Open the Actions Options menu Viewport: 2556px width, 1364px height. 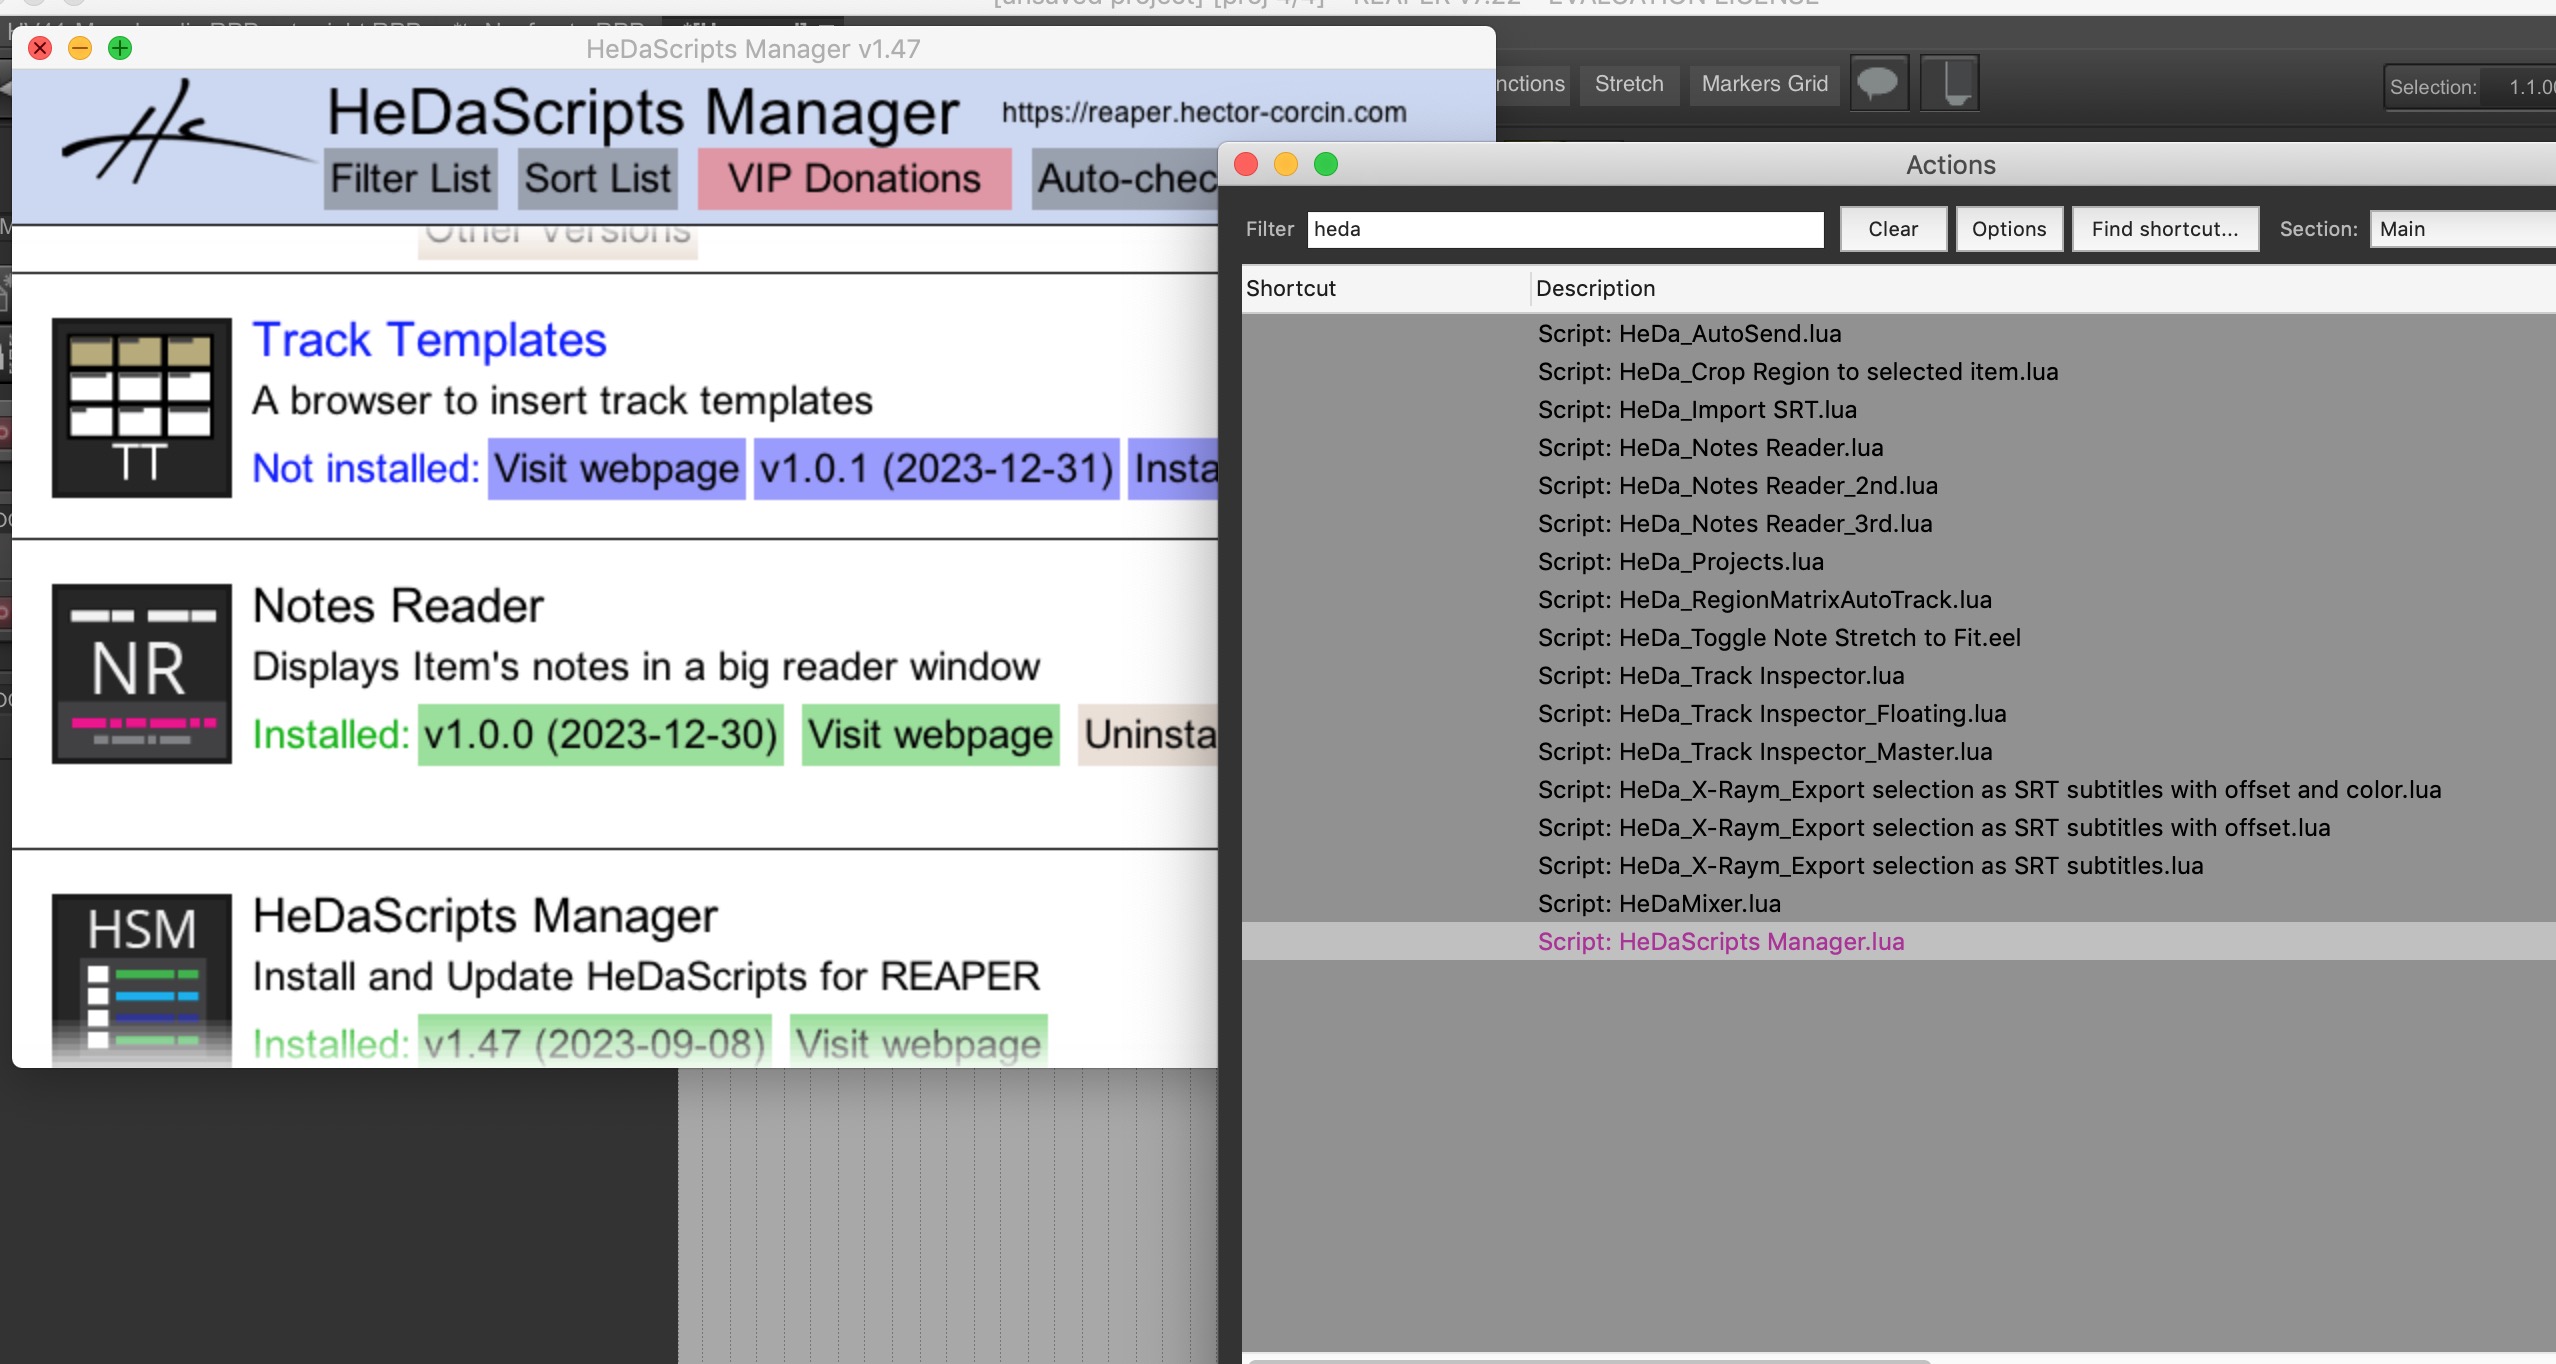coord(2008,229)
